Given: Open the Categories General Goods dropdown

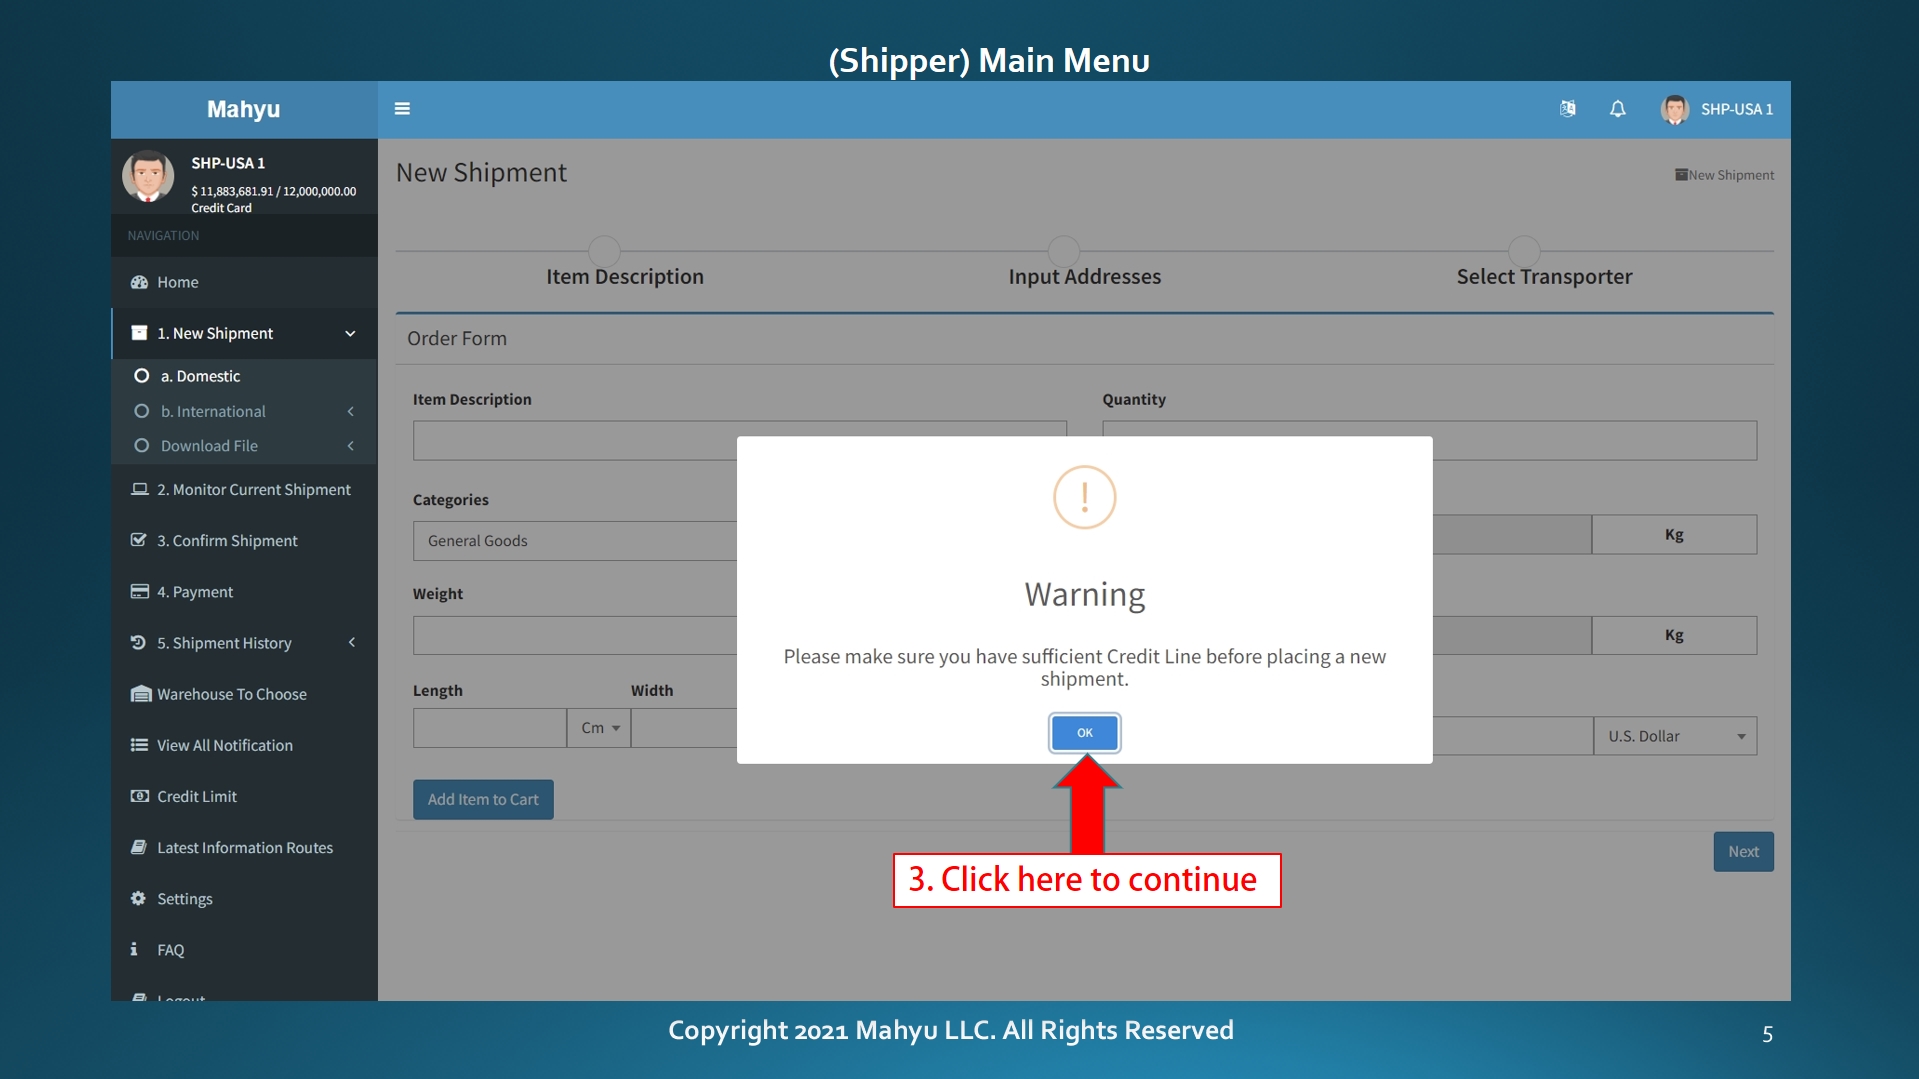Looking at the screenshot, I should click(x=575, y=541).
